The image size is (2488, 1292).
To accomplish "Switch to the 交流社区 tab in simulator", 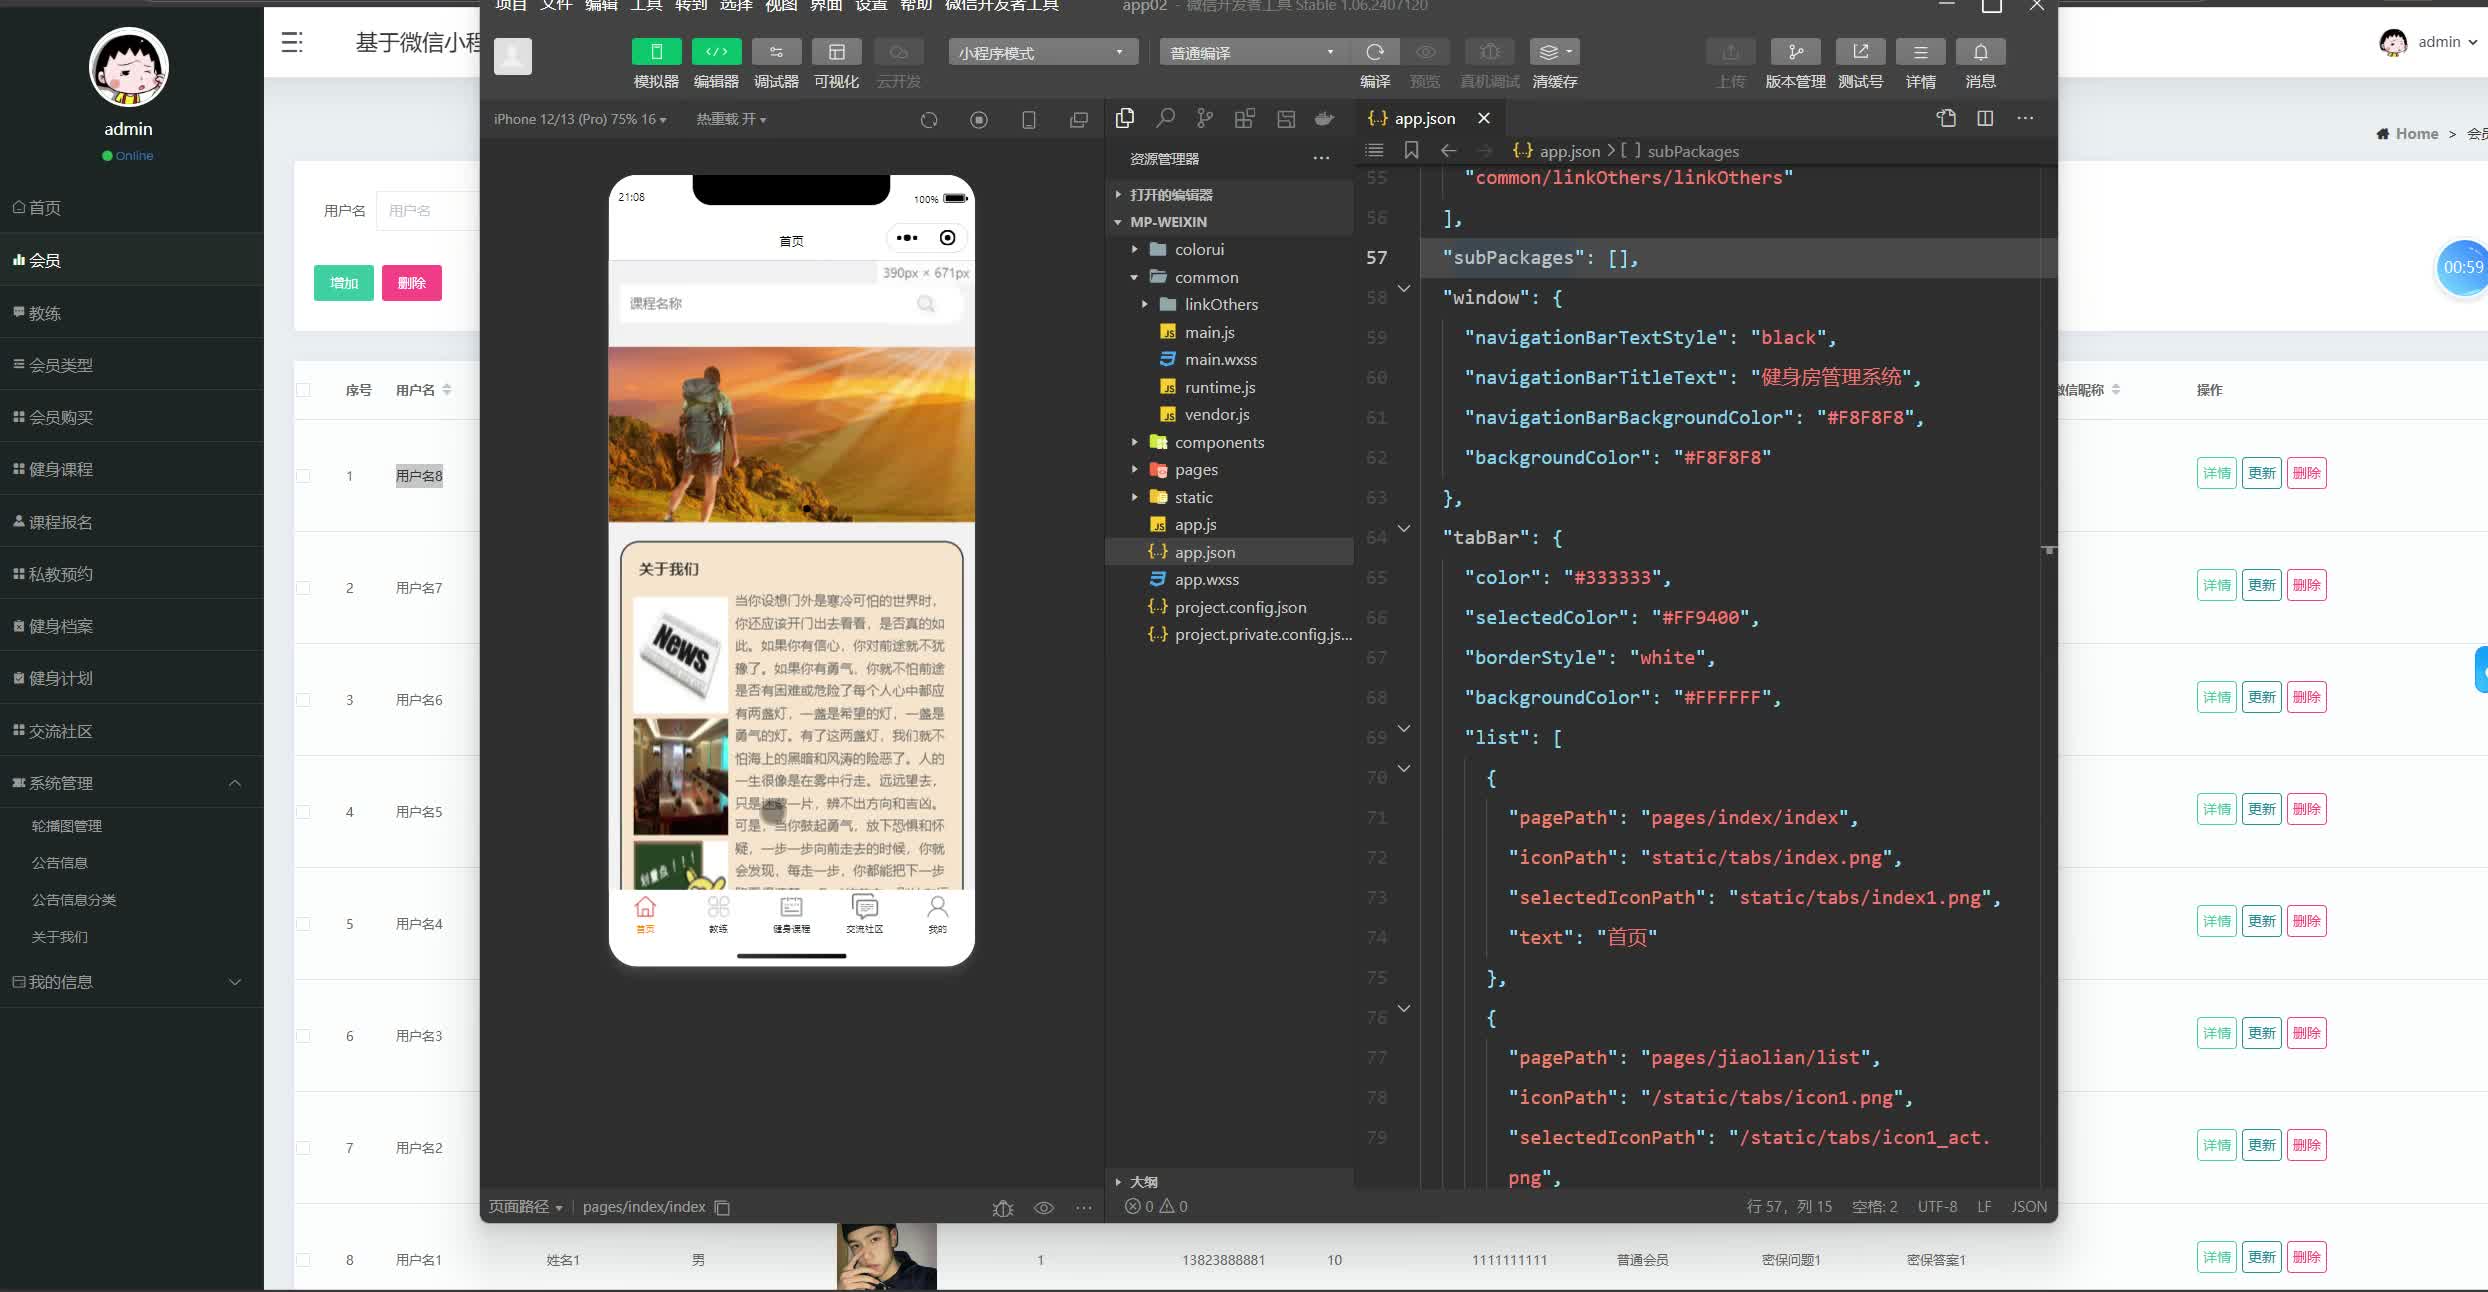I will tap(864, 914).
